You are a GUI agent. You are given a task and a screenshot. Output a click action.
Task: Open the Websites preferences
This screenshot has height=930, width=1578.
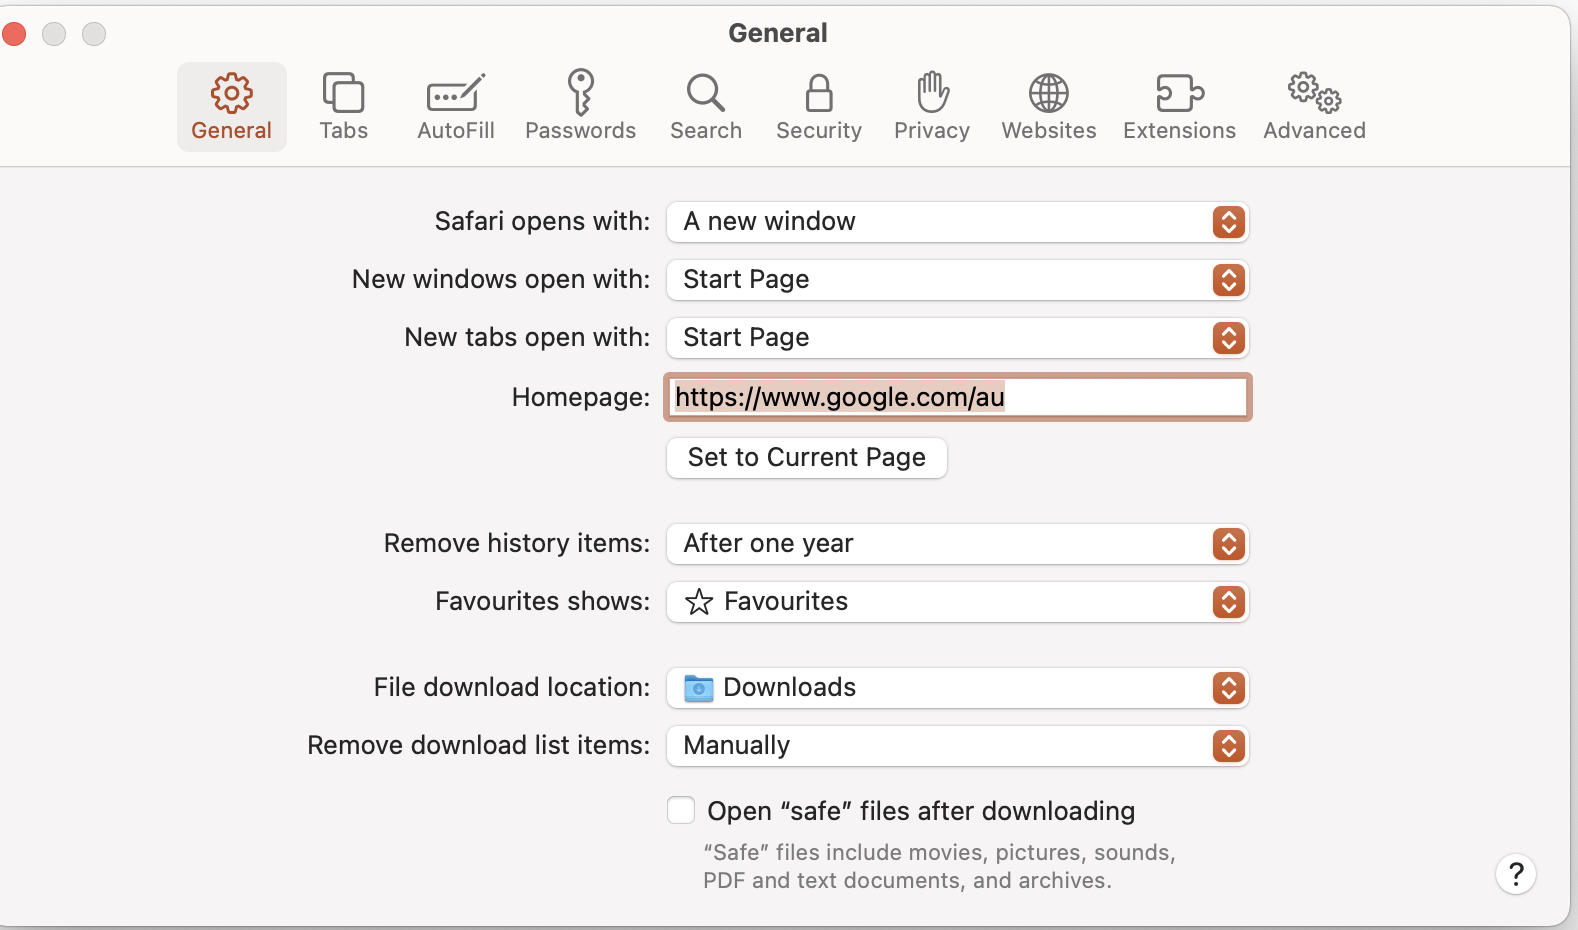point(1048,106)
